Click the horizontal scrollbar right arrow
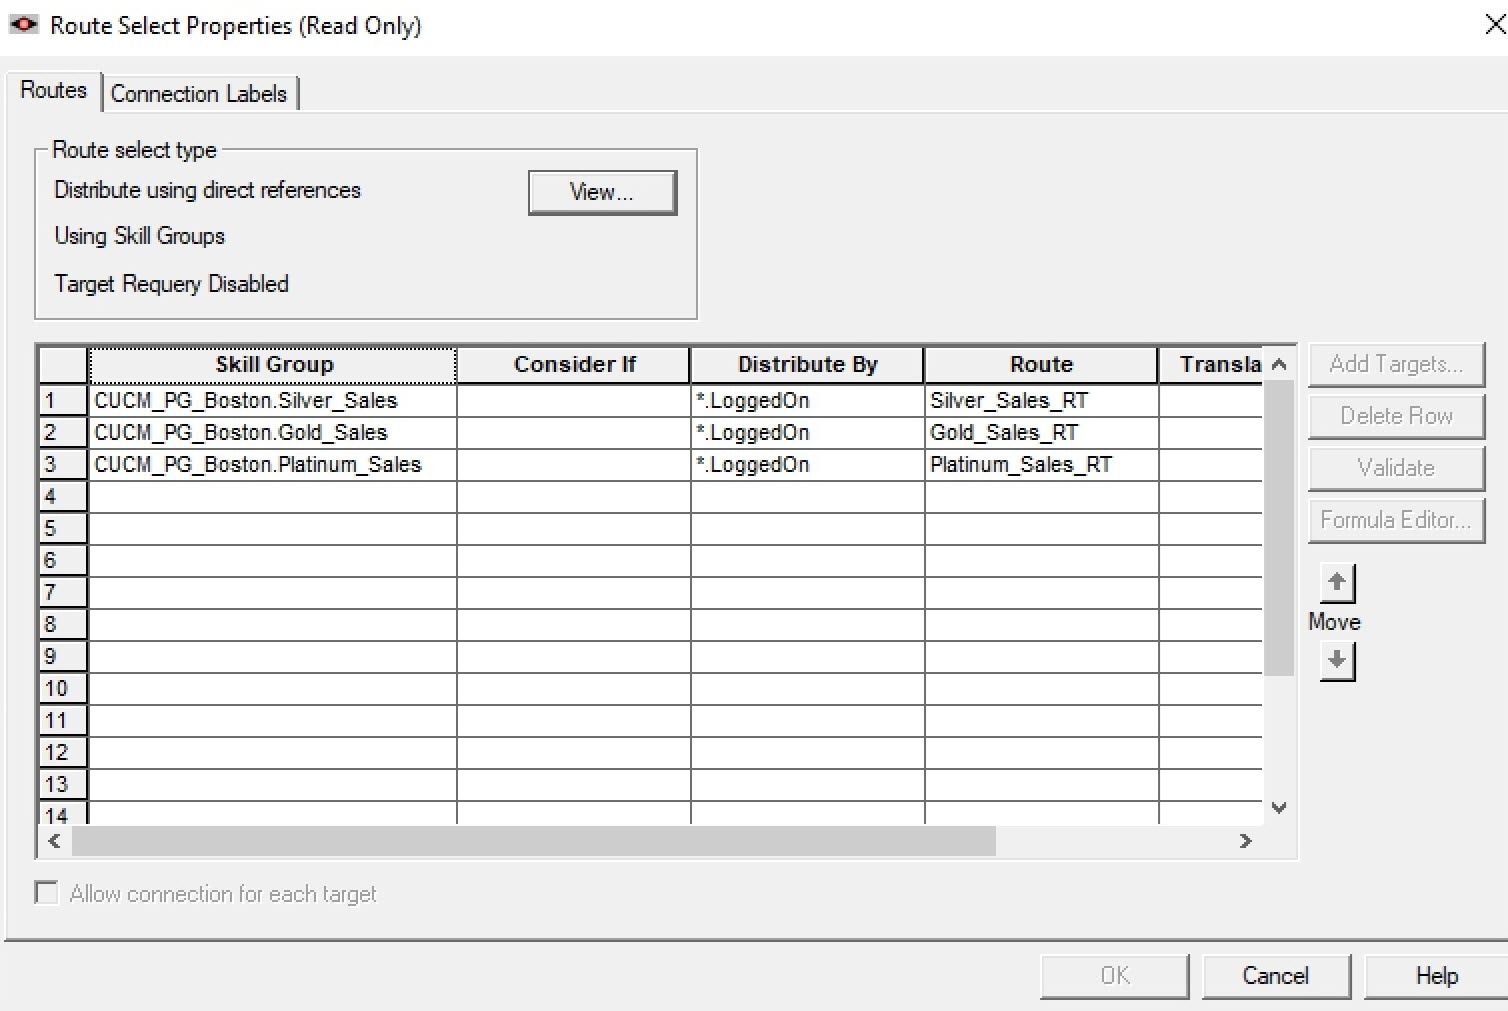 (1246, 842)
